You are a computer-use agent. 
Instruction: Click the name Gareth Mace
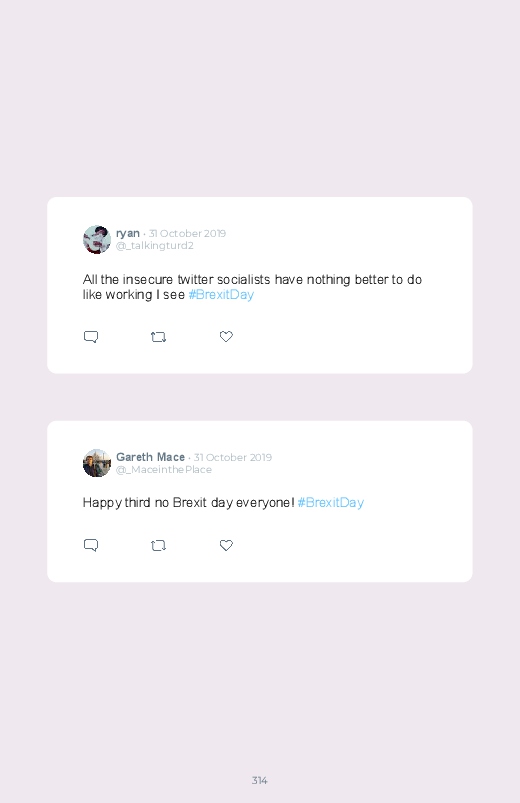150,457
